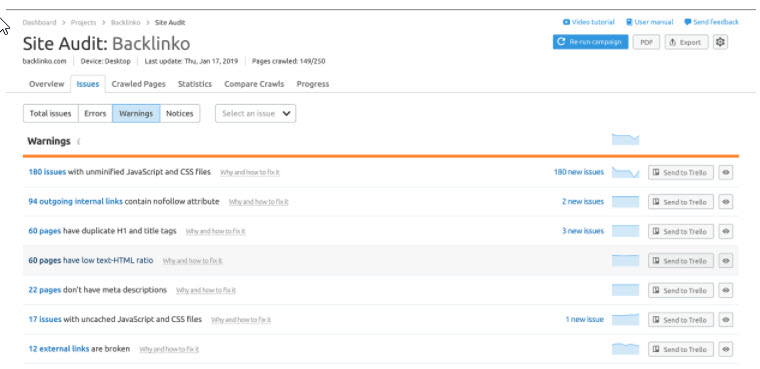Send duplicate H1 issue to Trello
Image resolution: width=760 pixels, height=369 pixels.
click(681, 231)
